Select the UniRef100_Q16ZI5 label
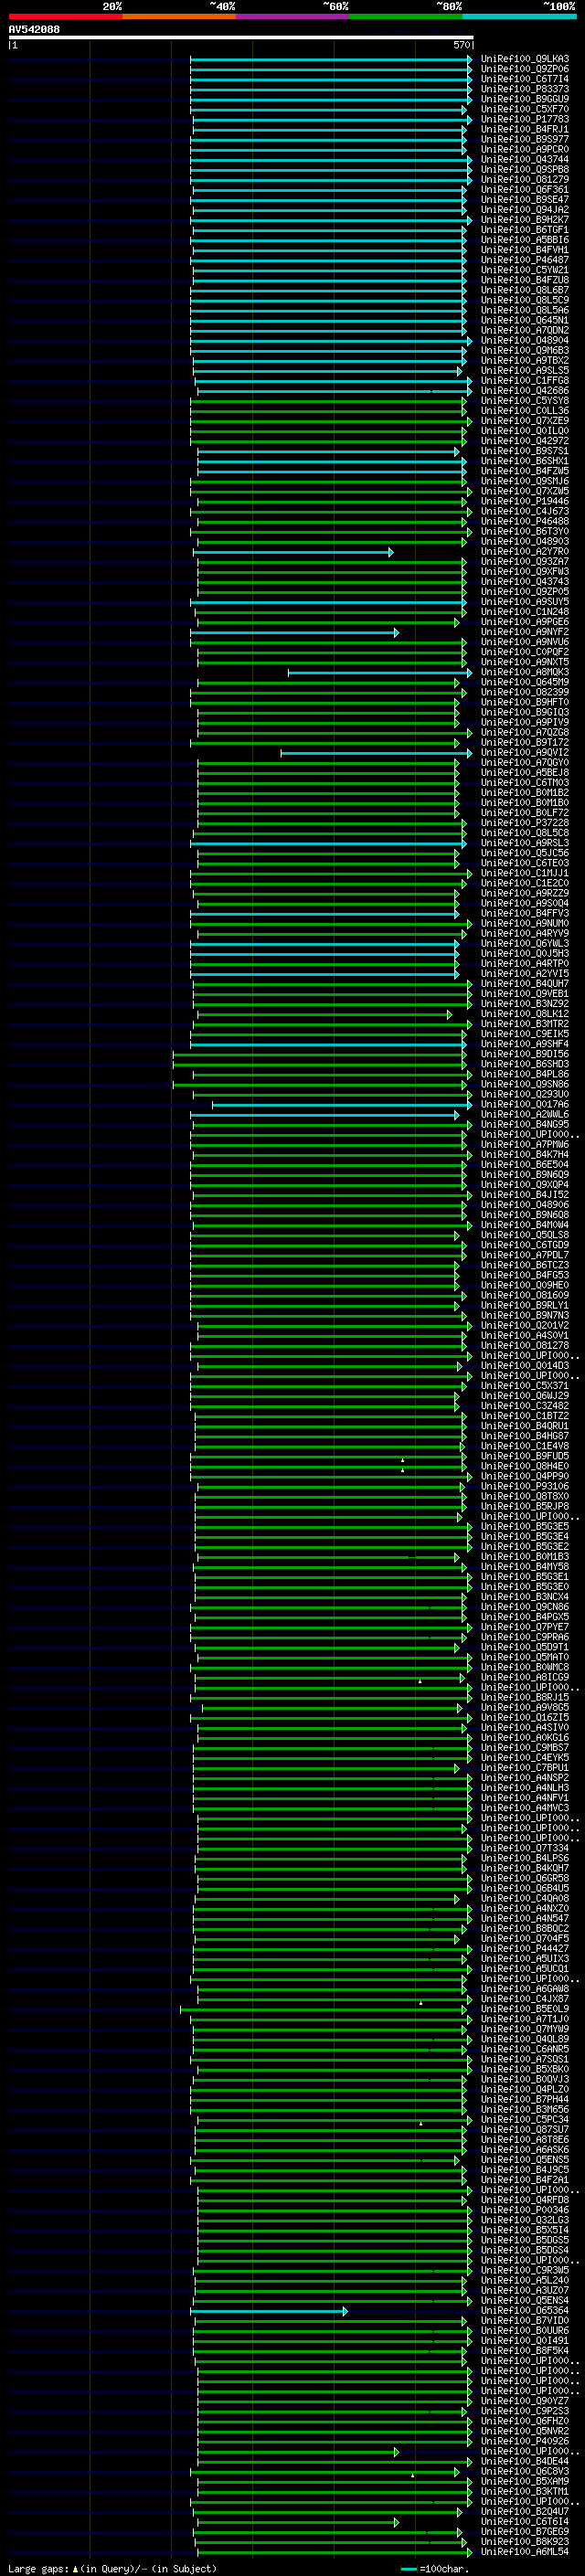This screenshot has height=2576, width=585. click(x=525, y=1718)
